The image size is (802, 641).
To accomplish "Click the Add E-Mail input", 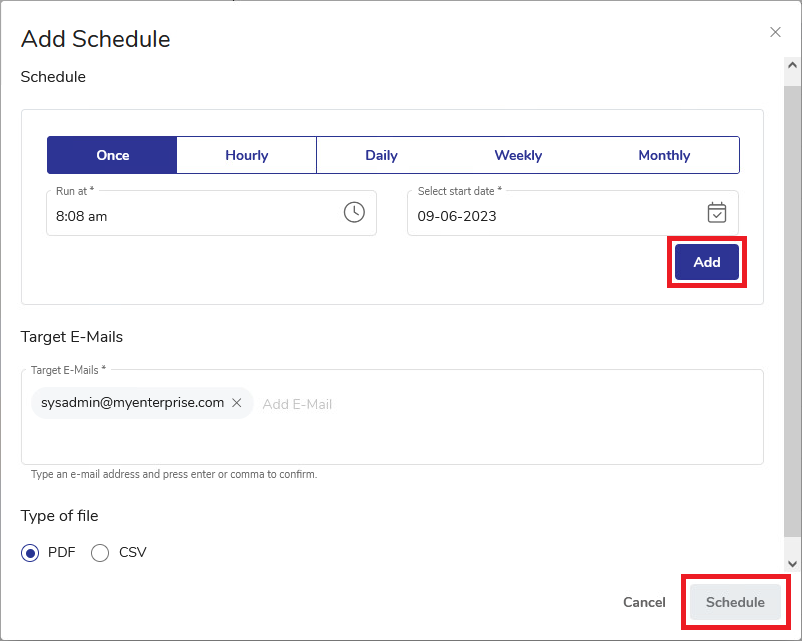I will point(400,404).
